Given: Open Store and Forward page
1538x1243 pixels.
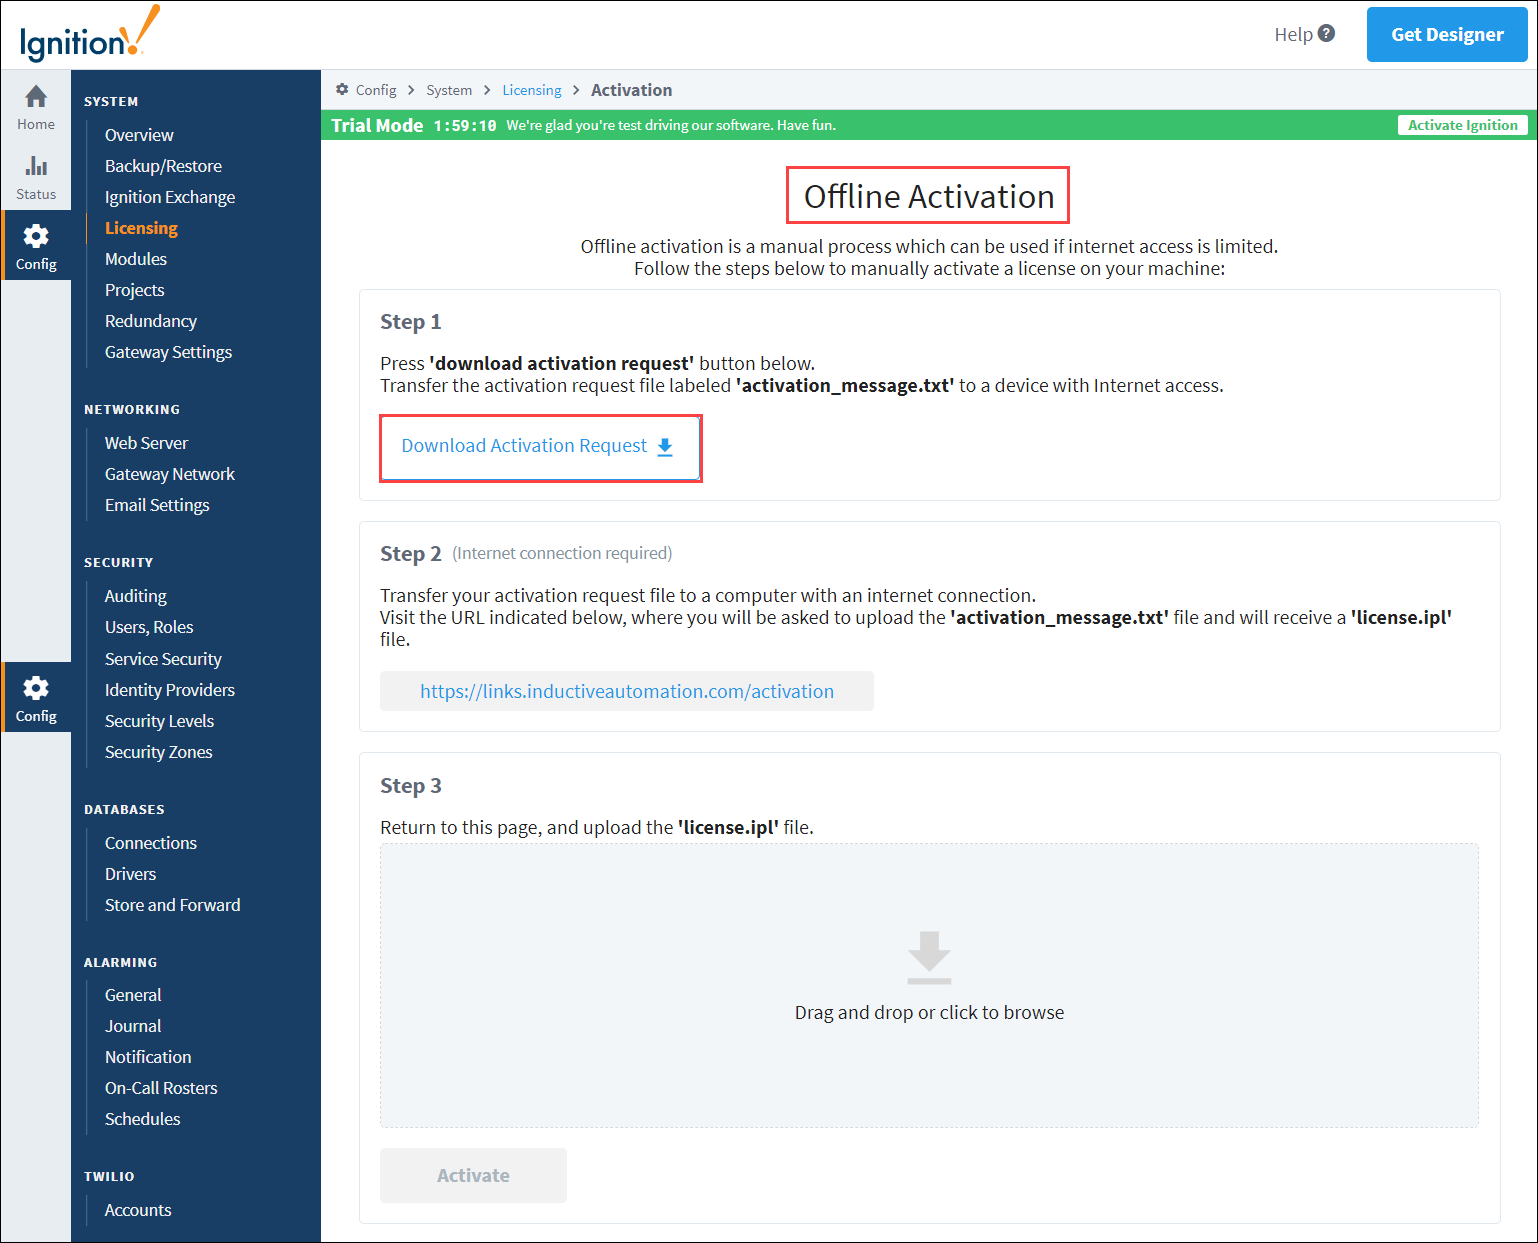Looking at the screenshot, I should click(172, 905).
